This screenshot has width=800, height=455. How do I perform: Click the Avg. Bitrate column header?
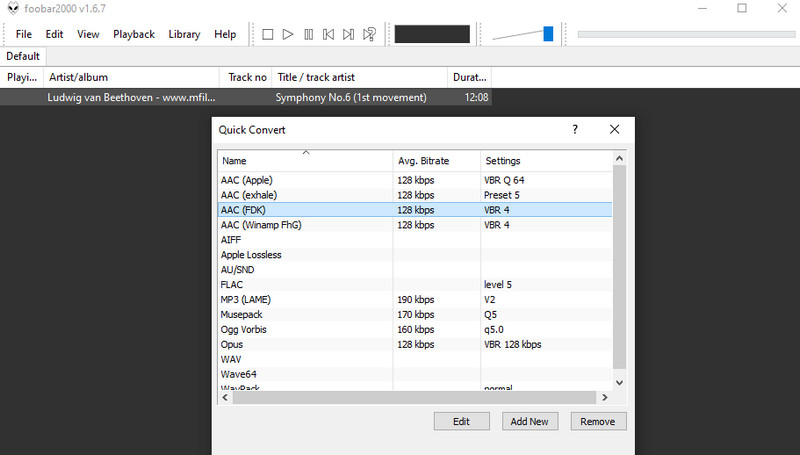tap(437, 161)
